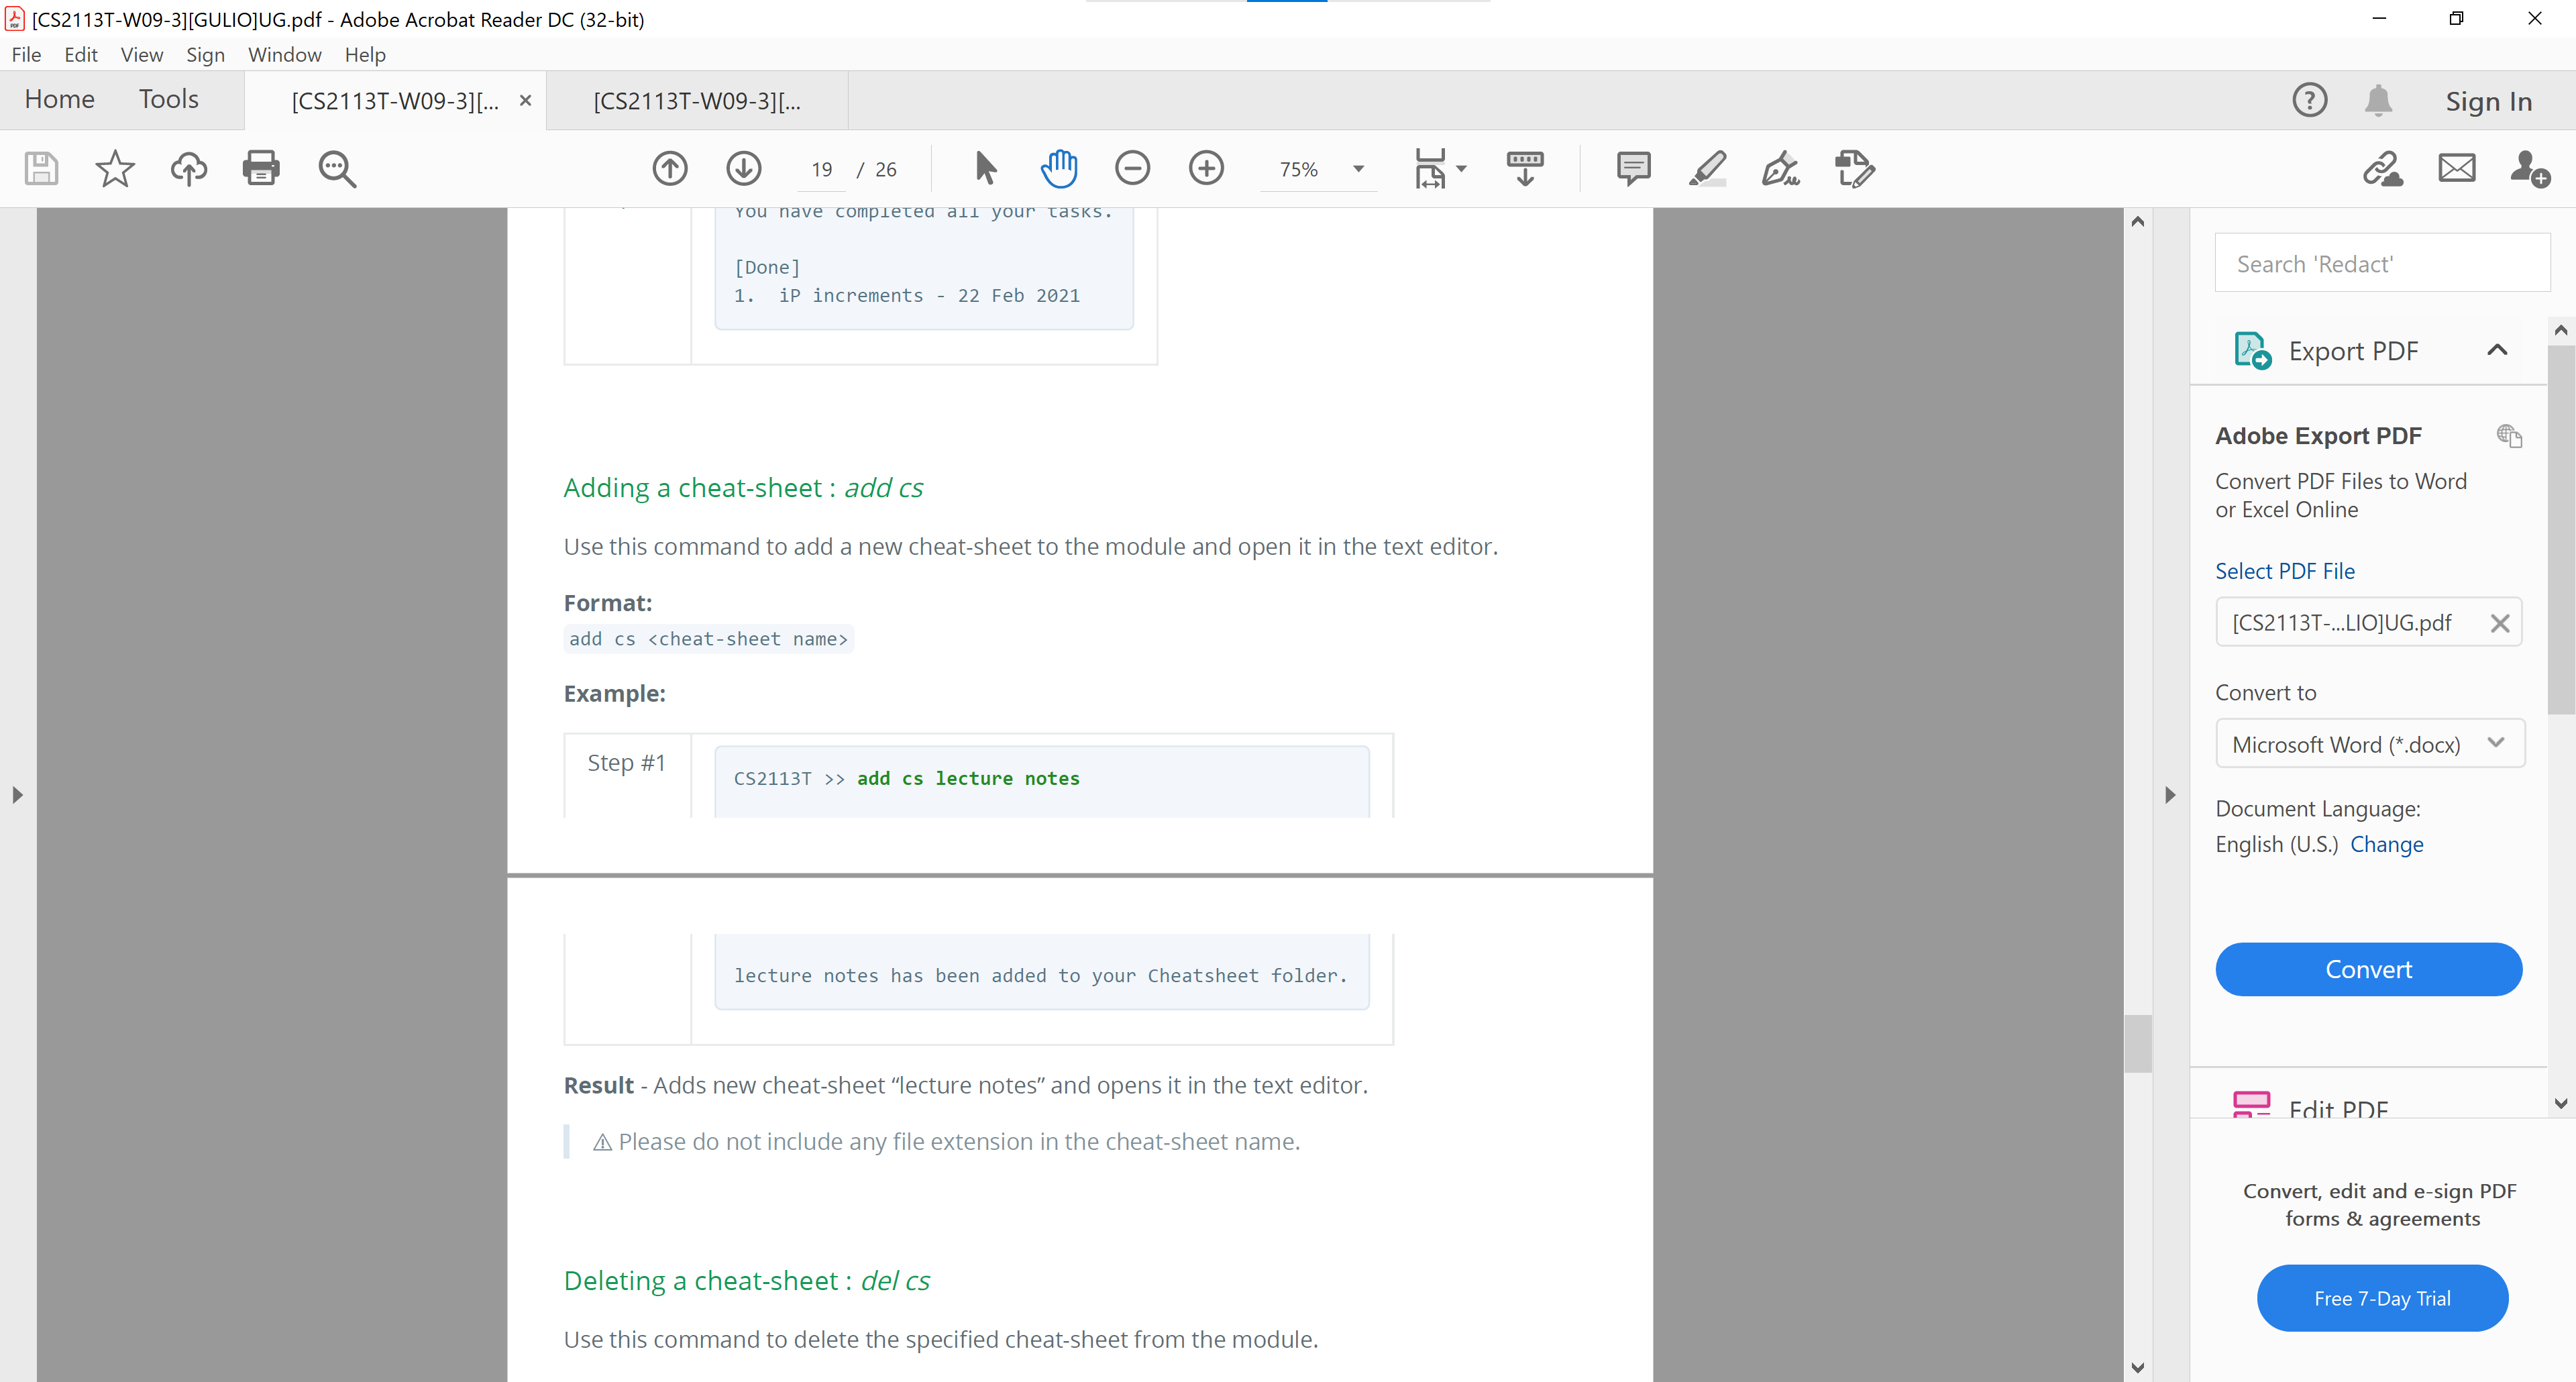Open the Convert to format dropdown
The width and height of the screenshot is (2576, 1382).
pos(2369,744)
